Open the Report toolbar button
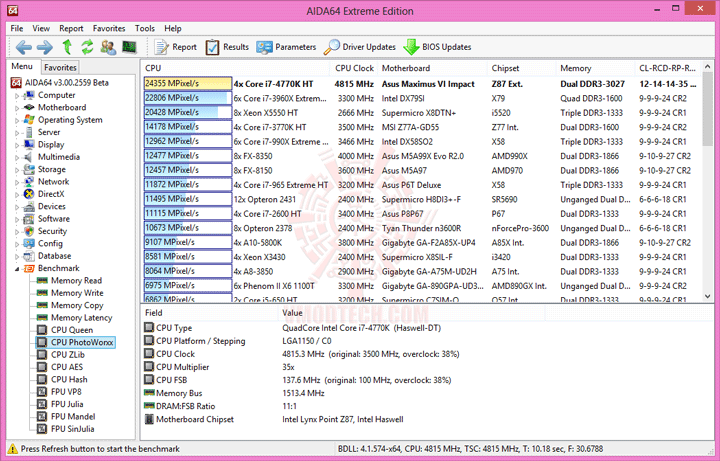The image size is (720, 461). pyautogui.click(x=175, y=47)
